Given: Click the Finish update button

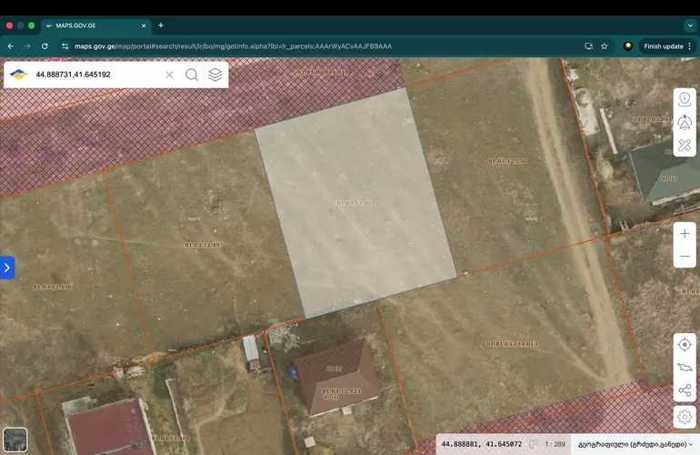Looking at the screenshot, I should pyautogui.click(x=663, y=46).
